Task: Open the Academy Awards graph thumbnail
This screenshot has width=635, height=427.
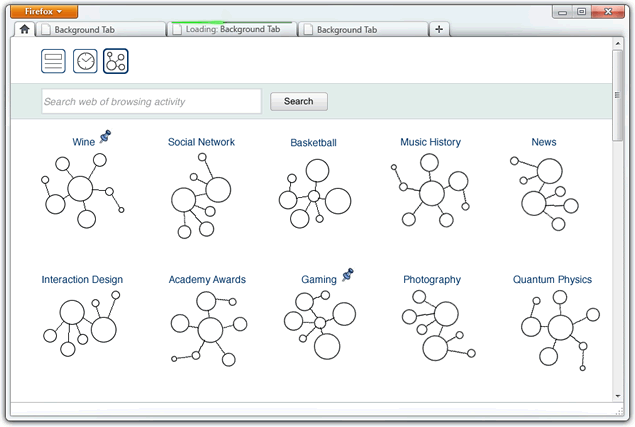Action: pos(207,327)
